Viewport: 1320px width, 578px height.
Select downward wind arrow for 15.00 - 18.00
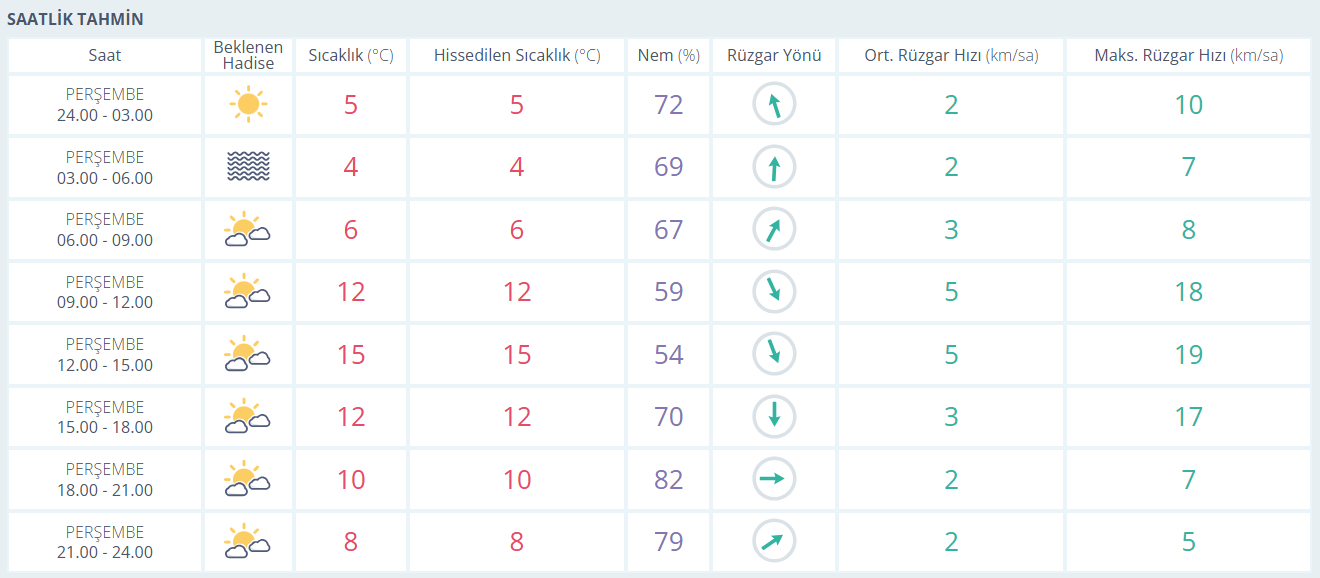[x=773, y=416]
